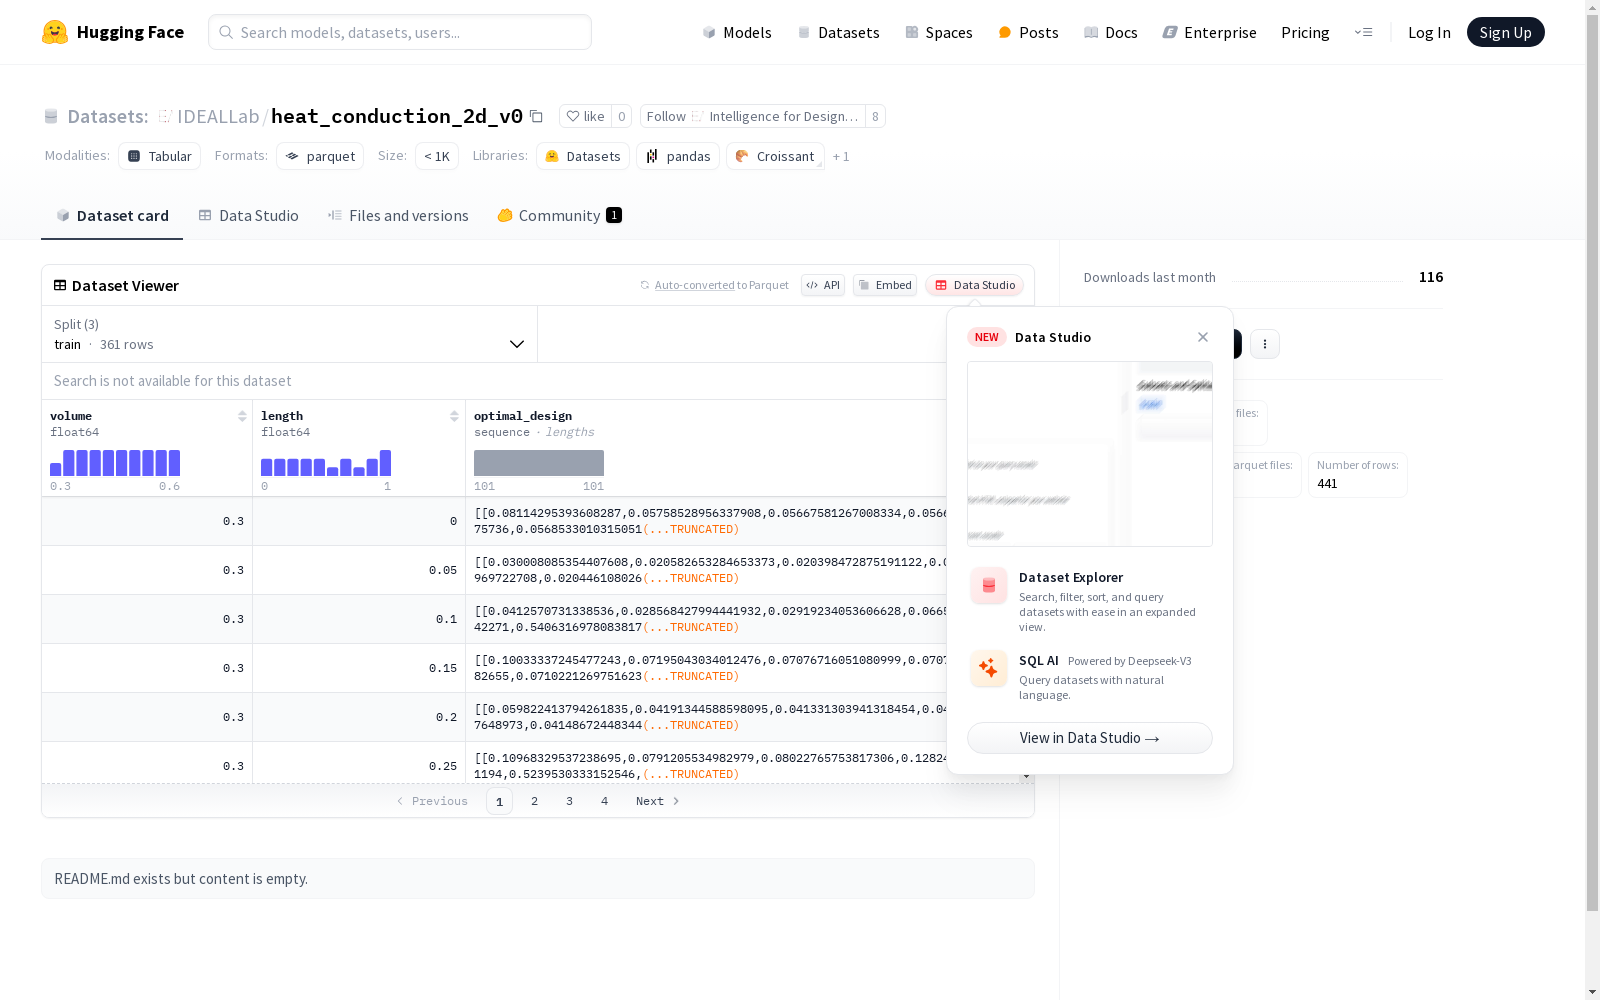
Task: Select the pandas library tag
Action: [678, 156]
